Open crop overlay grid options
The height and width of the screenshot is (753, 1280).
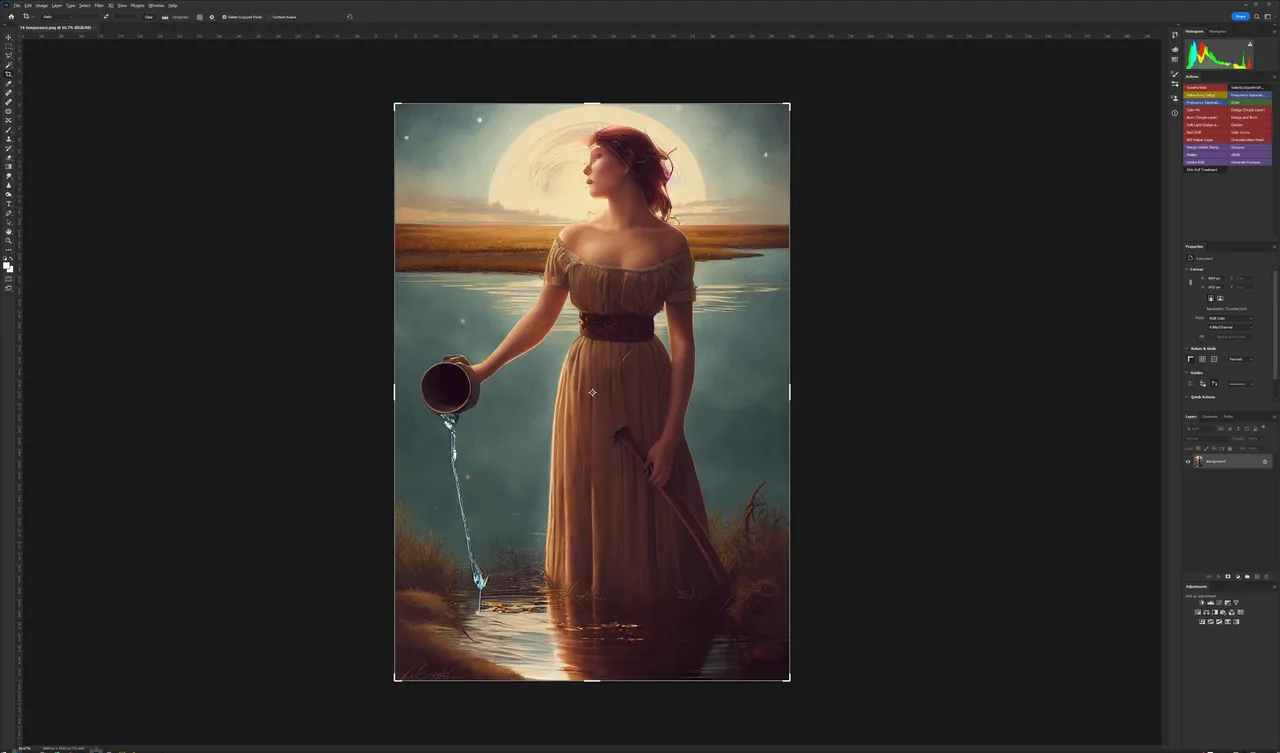(x=200, y=17)
